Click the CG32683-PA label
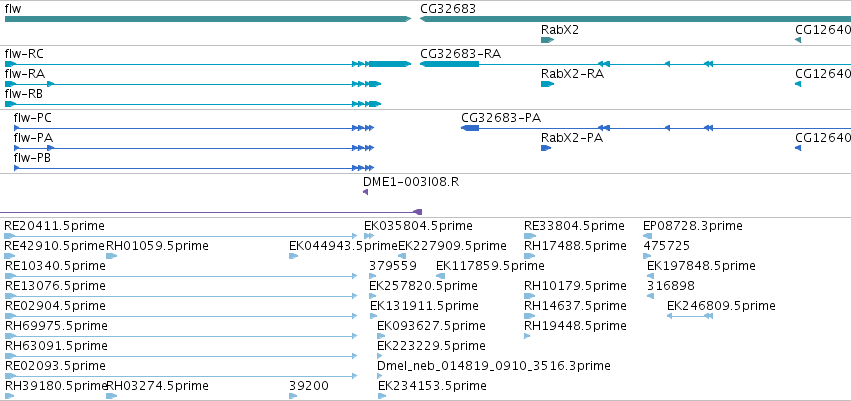The image size is (851, 401). pos(501,118)
